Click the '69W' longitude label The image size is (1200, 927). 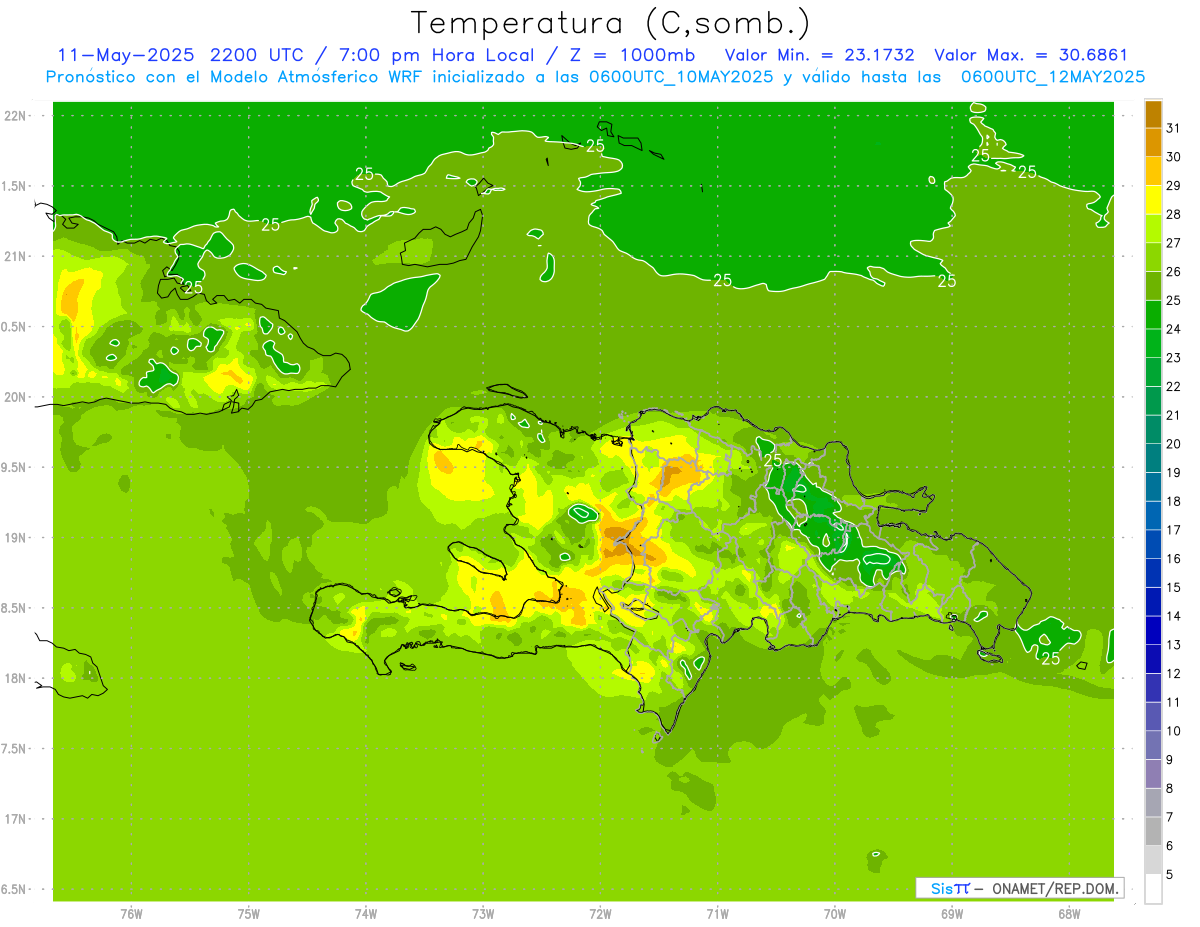coord(952,914)
